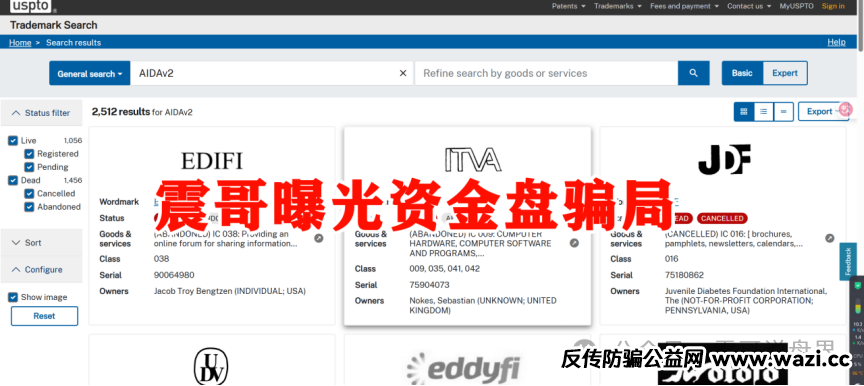Click serial number 75904073
The width and height of the screenshot is (864, 386).
(429, 285)
